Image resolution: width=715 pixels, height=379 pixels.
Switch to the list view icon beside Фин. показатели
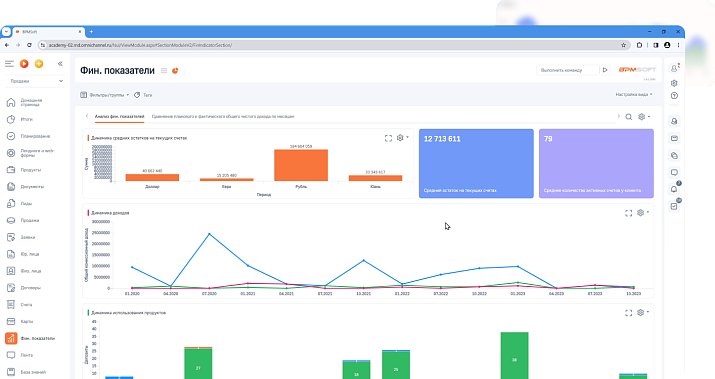pos(164,71)
